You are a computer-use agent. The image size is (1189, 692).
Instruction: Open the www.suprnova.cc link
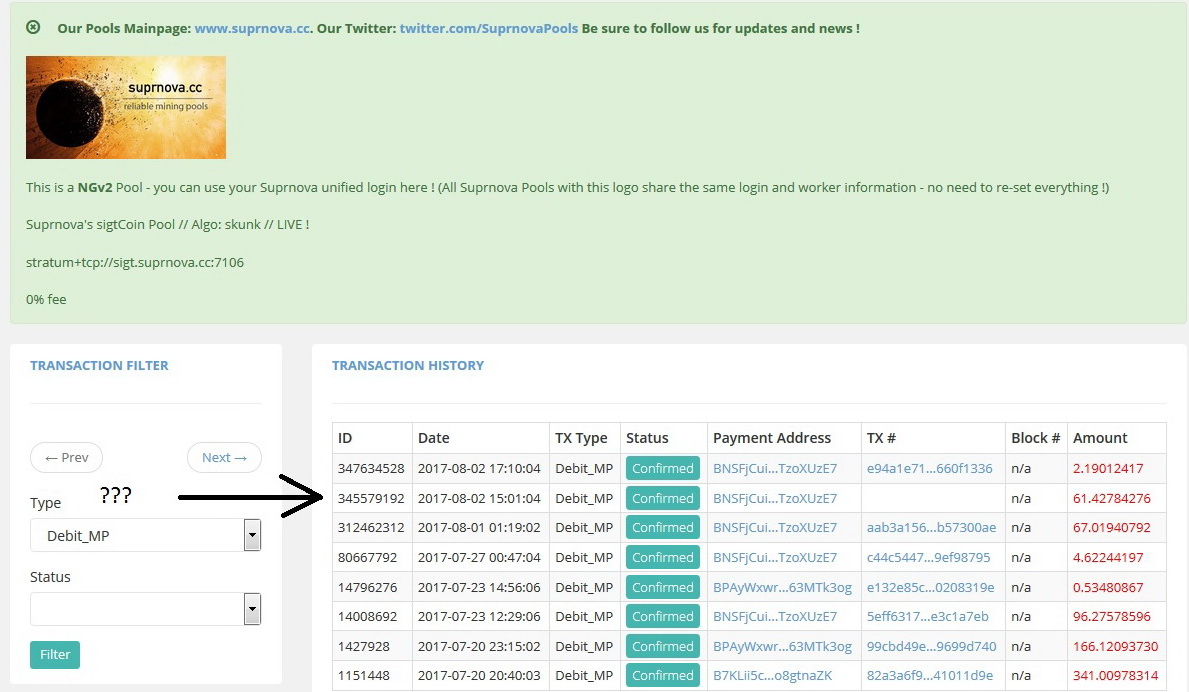(252, 28)
